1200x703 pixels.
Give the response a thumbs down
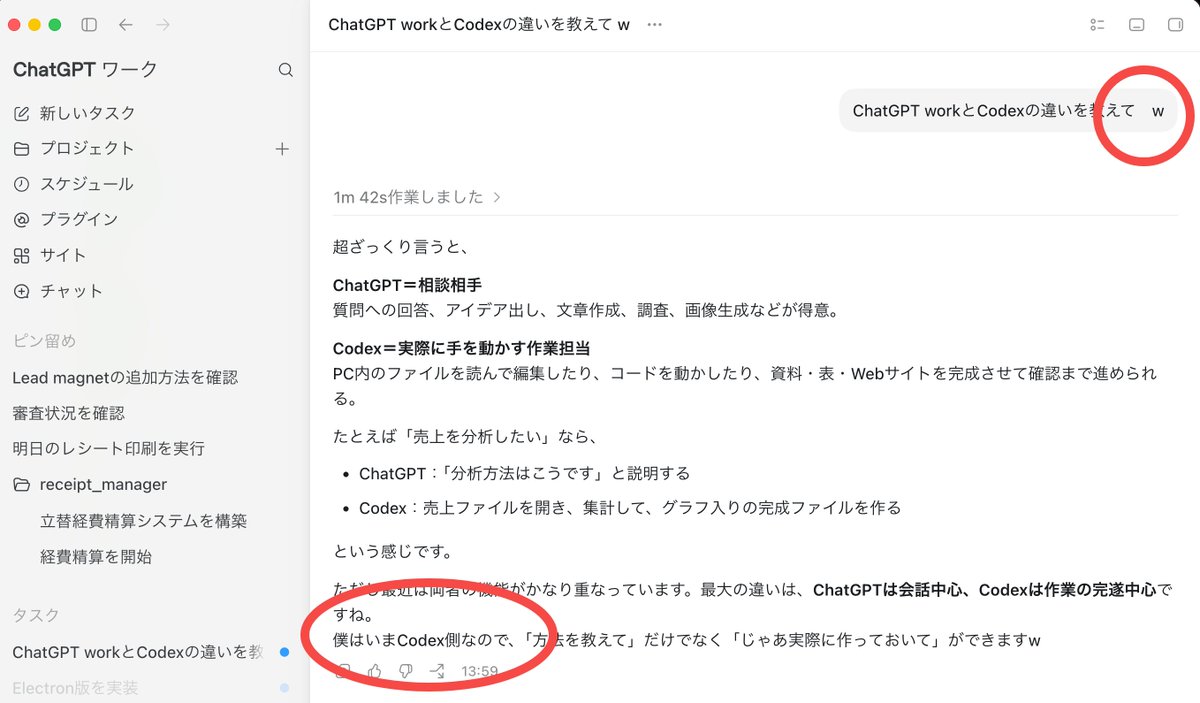pos(405,671)
